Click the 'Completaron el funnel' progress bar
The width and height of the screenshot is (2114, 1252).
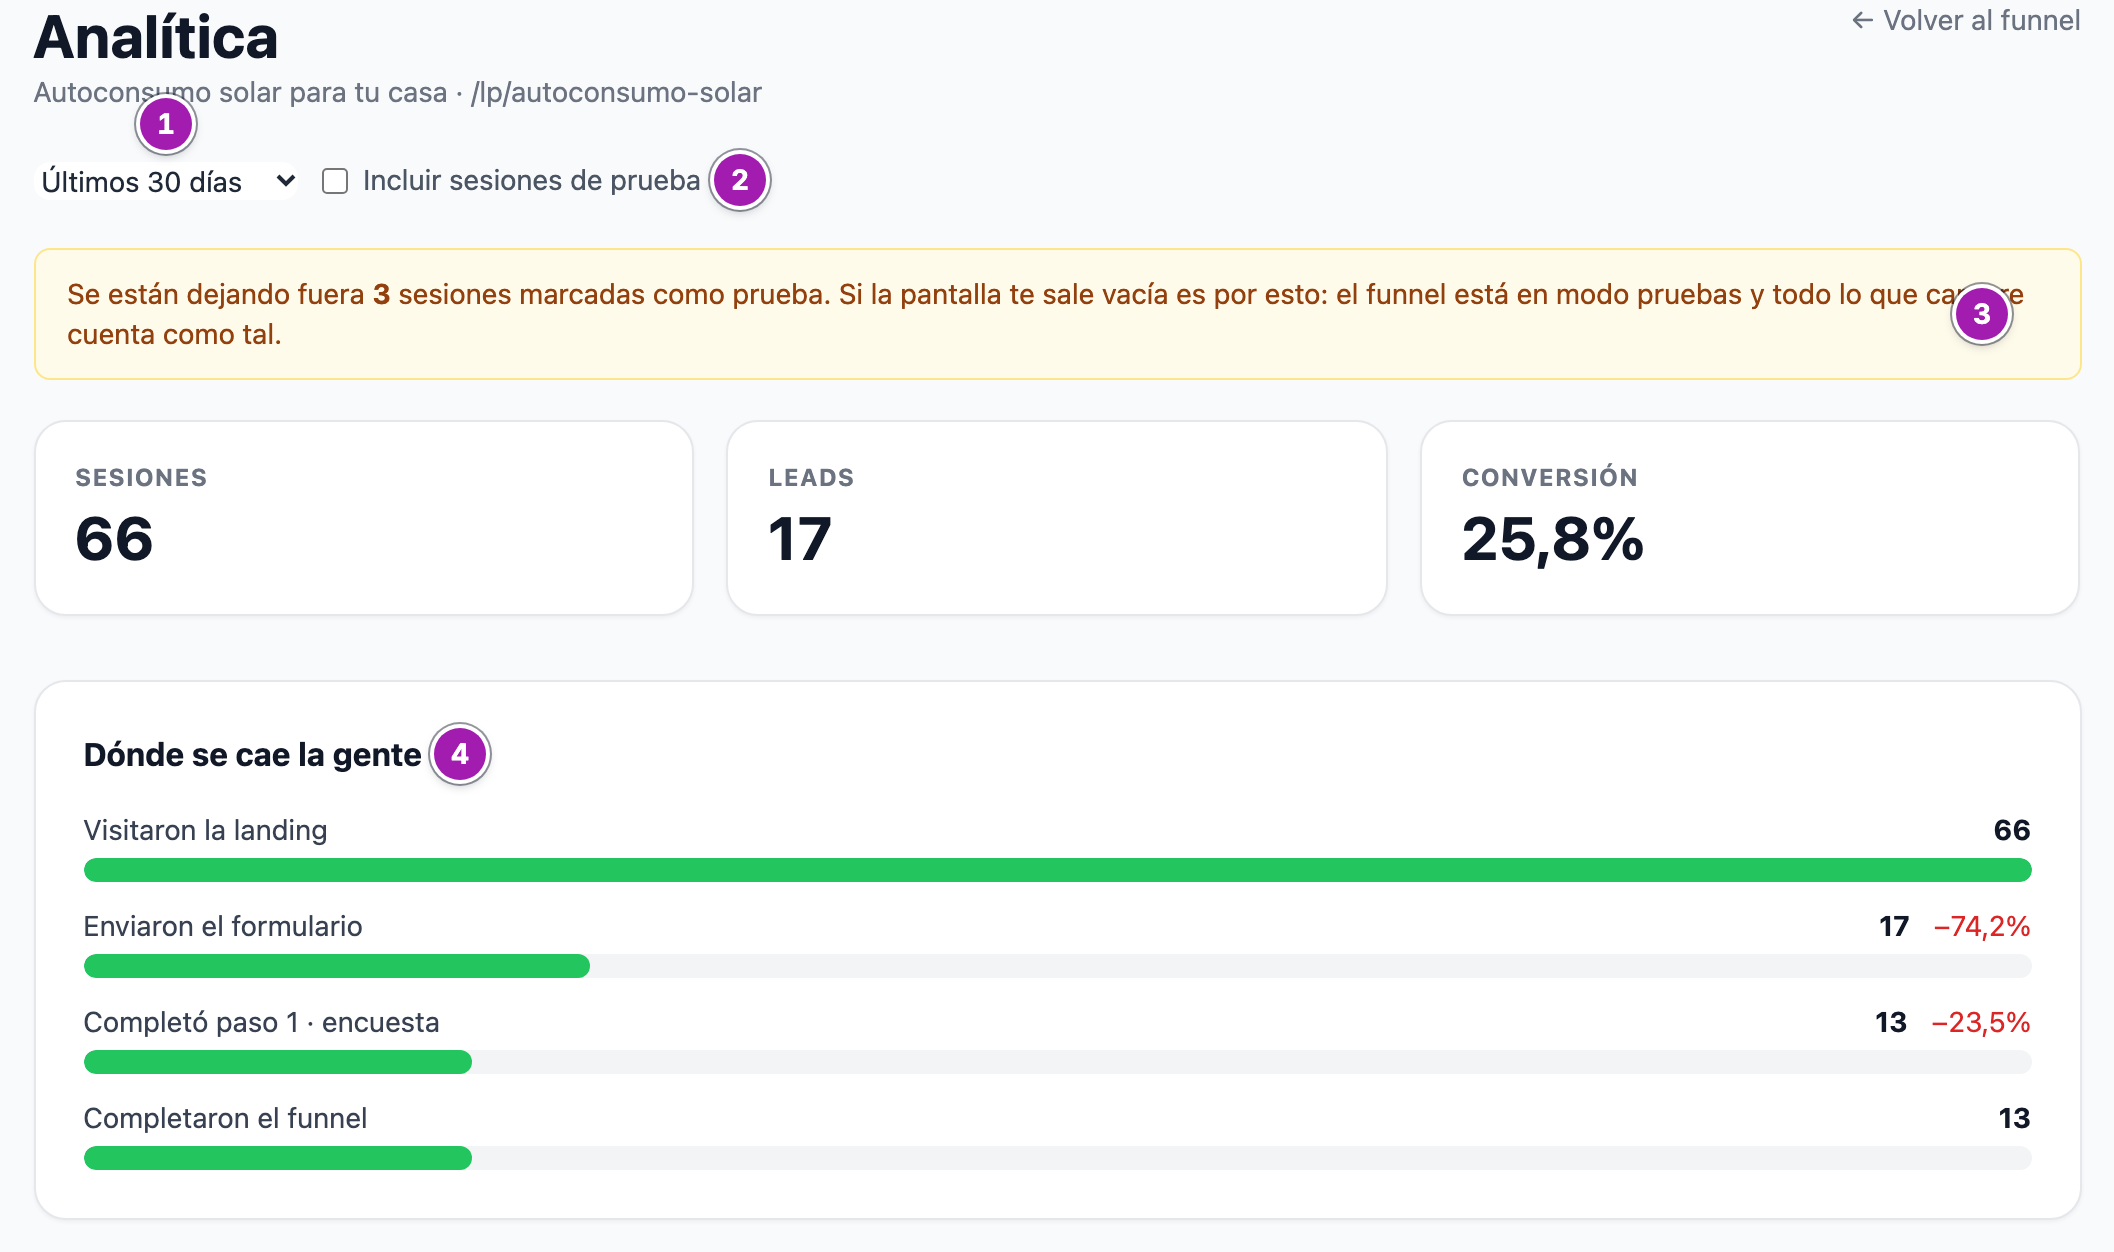[x=1057, y=1158]
